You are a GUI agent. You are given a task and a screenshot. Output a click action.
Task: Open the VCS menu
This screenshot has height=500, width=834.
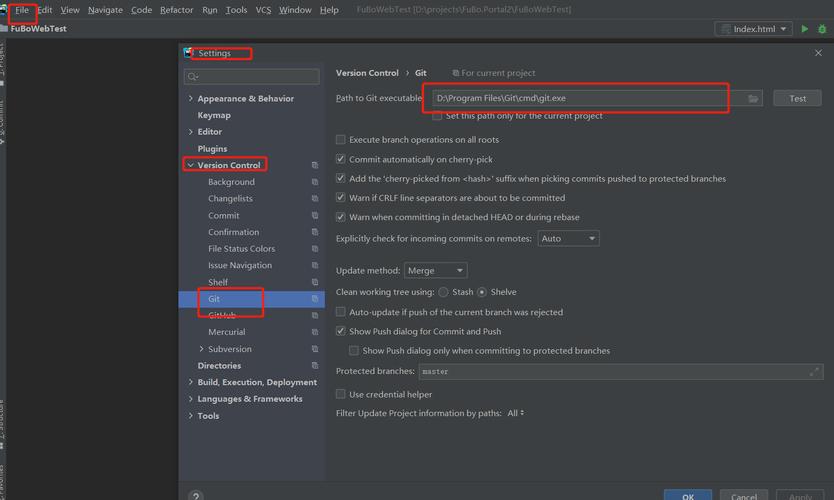(x=263, y=10)
